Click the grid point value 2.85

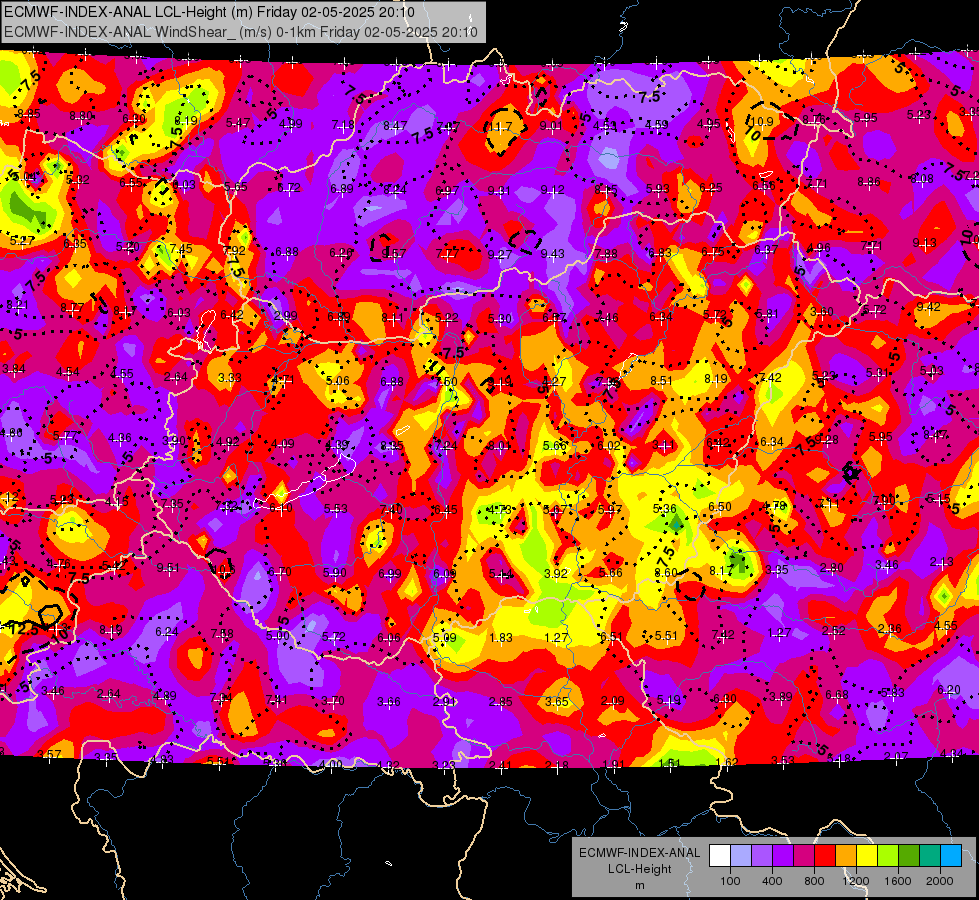[x=501, y=702]
